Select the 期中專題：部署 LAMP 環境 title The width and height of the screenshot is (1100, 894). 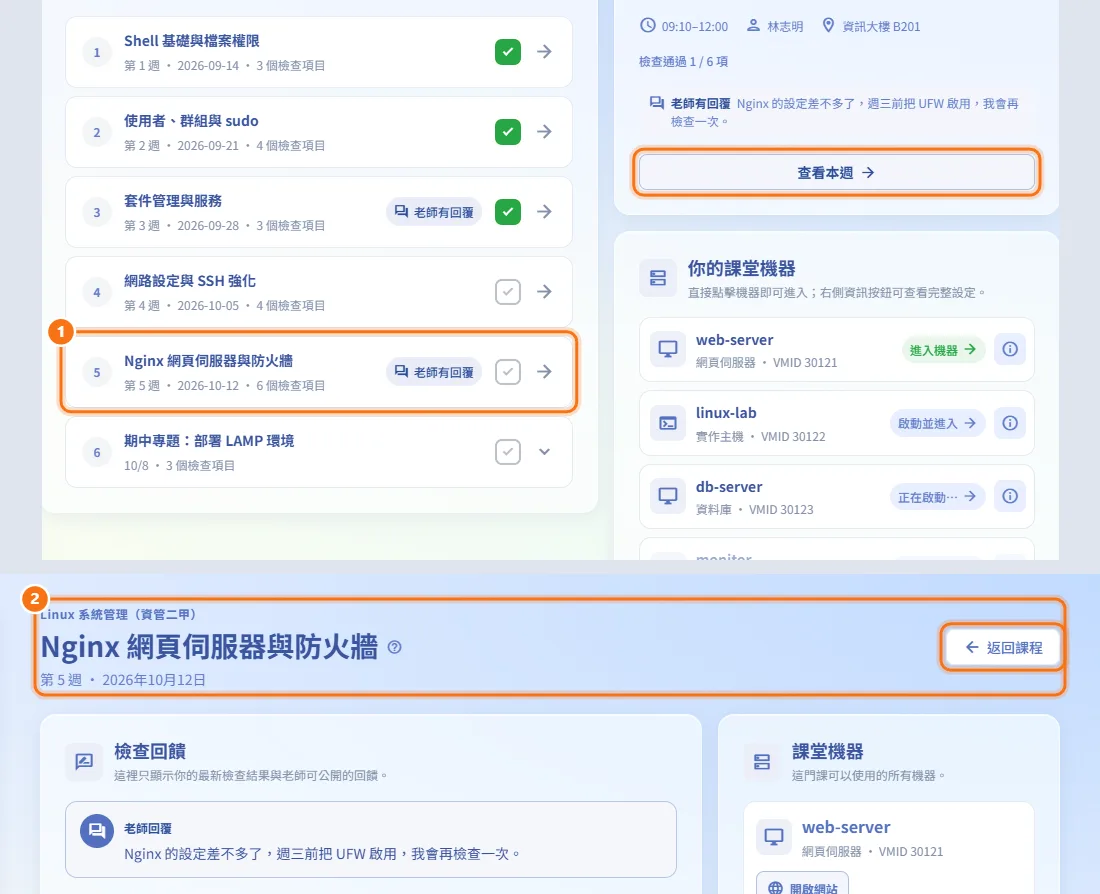point(209,441)
